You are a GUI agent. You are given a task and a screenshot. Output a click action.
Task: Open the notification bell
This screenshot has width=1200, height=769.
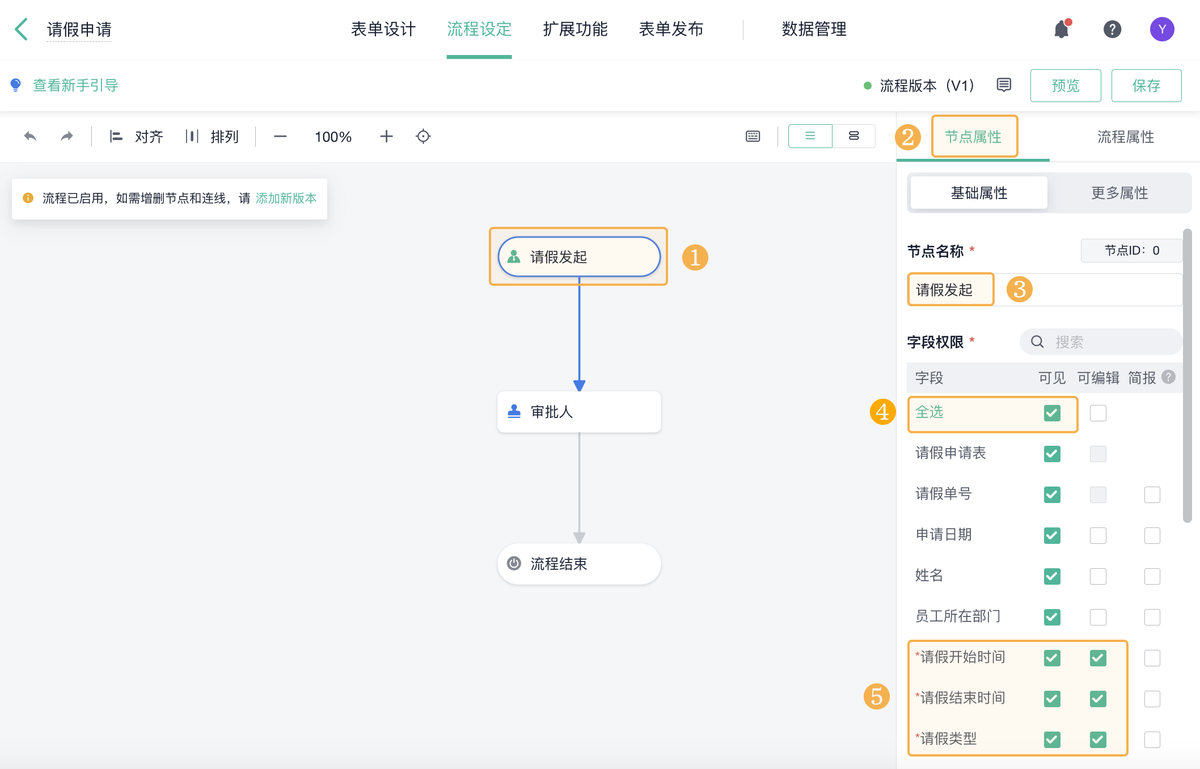coord(1061,29)
